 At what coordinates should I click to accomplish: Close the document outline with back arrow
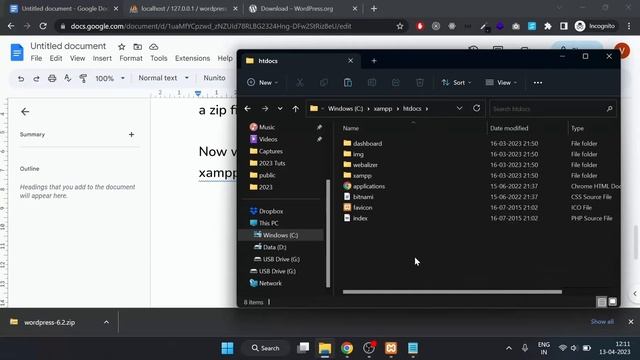point(25,111)
